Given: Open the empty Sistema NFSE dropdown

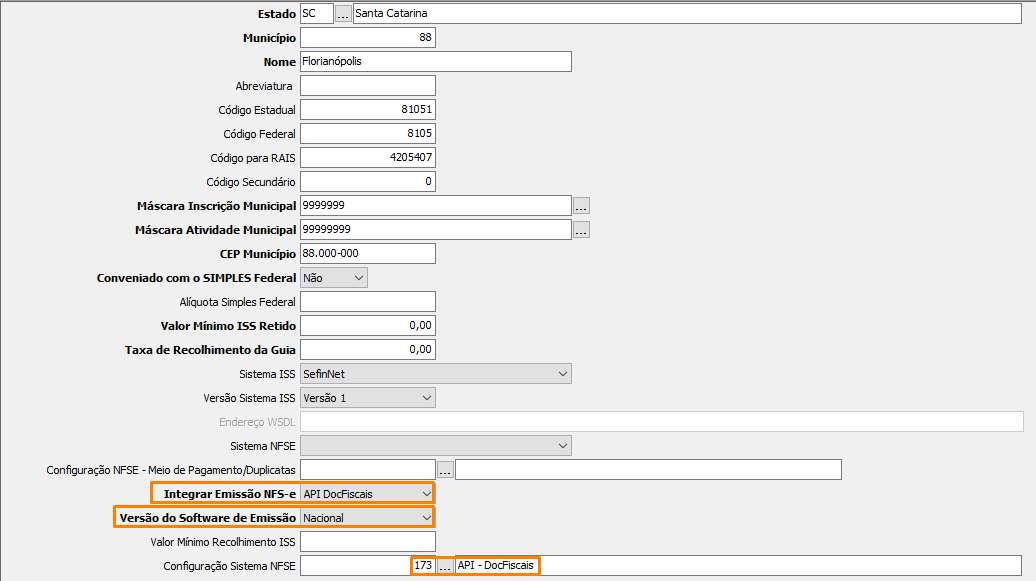Looking at the screenshot, I should point(562,446).
